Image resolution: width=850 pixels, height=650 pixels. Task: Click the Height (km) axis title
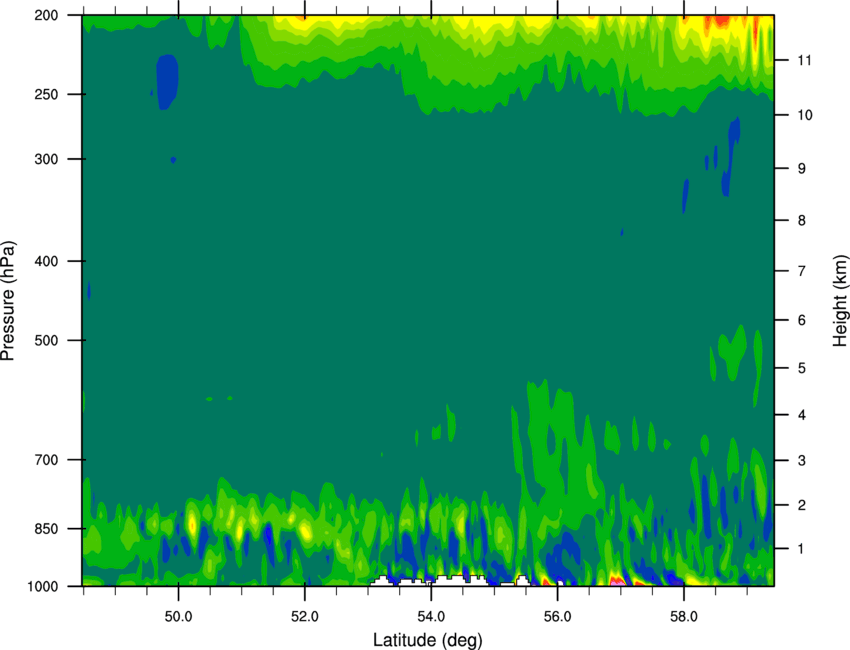(840, 301)
